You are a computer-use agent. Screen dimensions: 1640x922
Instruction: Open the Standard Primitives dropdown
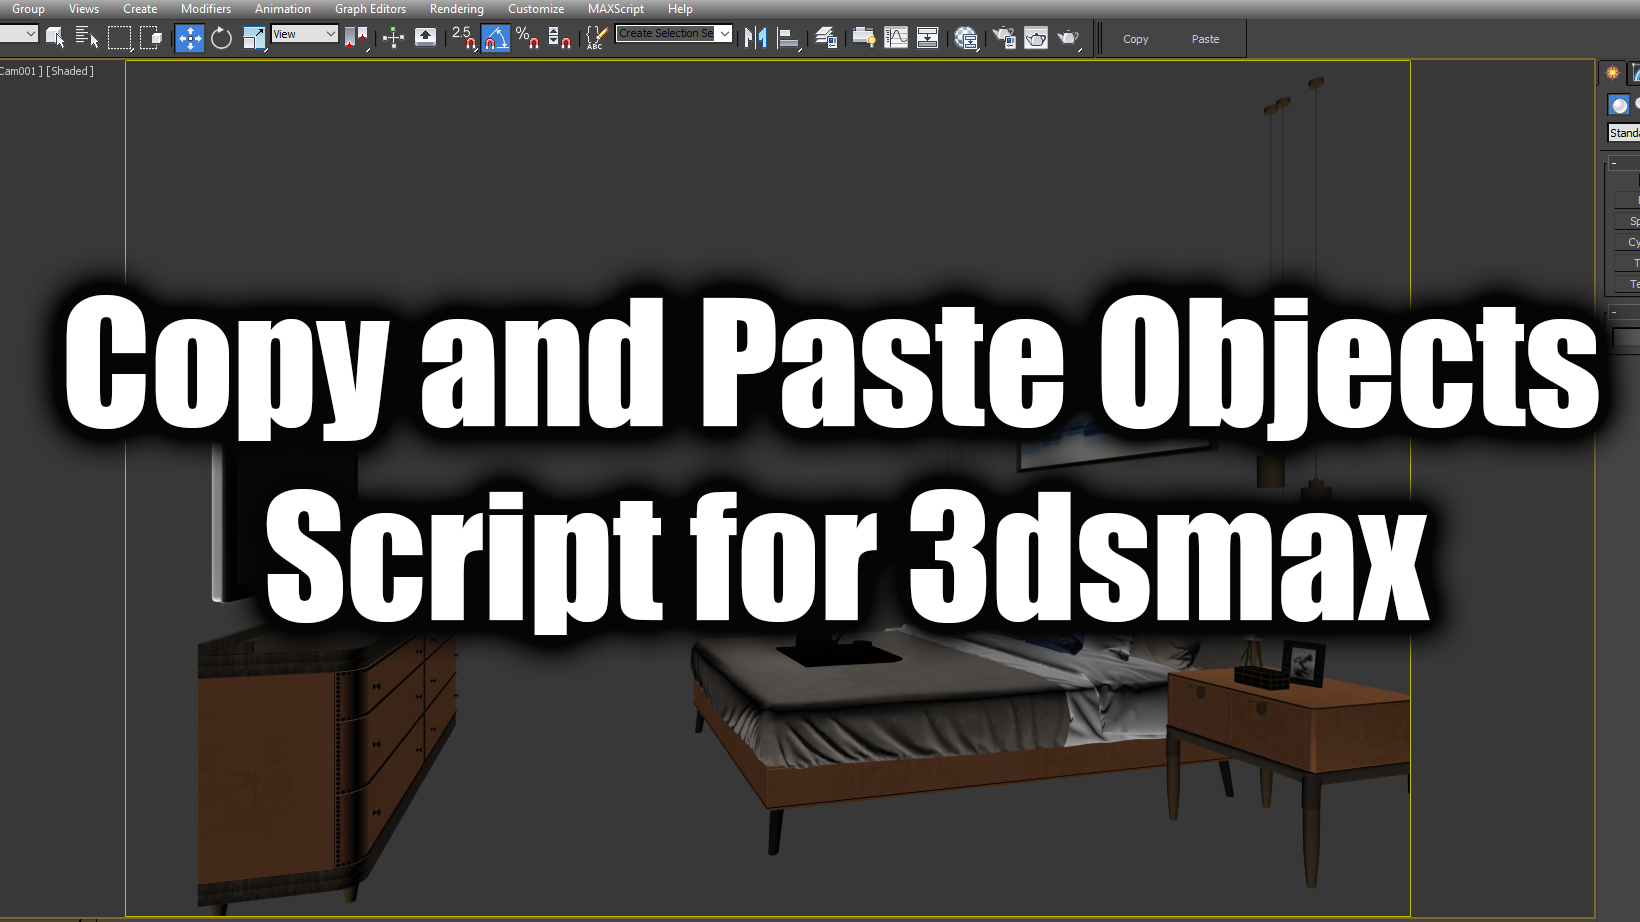(x=1624, y=132)
